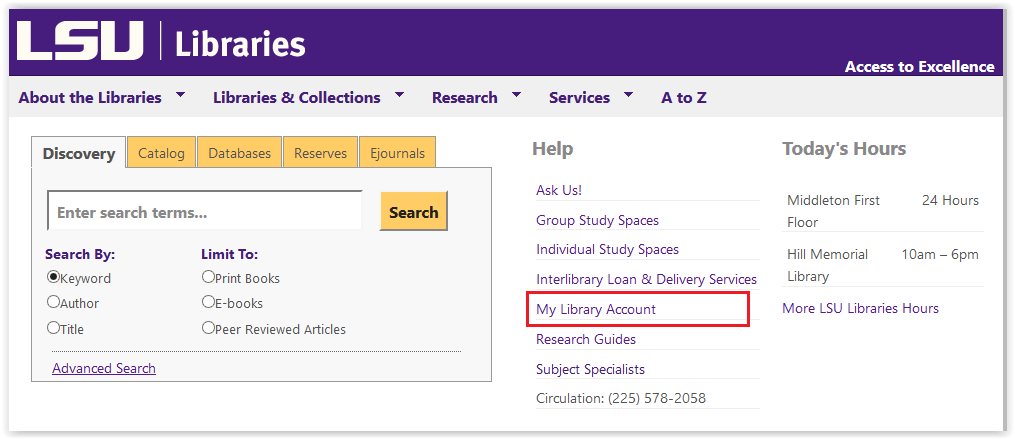
Task: Open the Libraries home title link
Action: coord(240,44)
